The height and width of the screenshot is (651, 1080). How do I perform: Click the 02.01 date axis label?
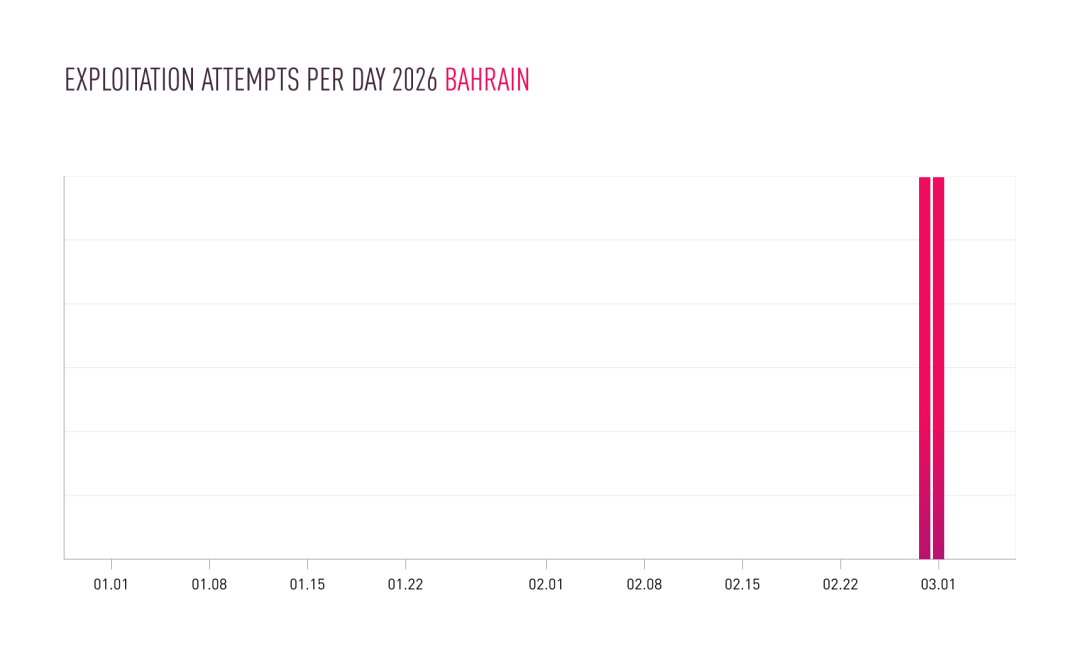click(x=546, y=585)
